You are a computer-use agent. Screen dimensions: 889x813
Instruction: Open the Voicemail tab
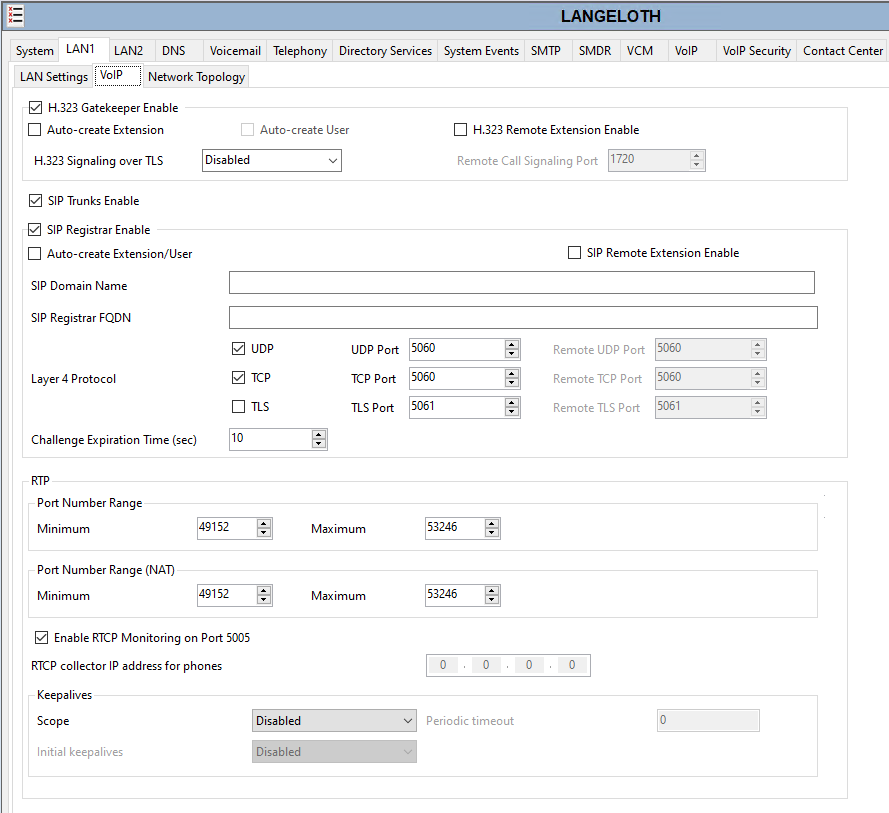235,51
